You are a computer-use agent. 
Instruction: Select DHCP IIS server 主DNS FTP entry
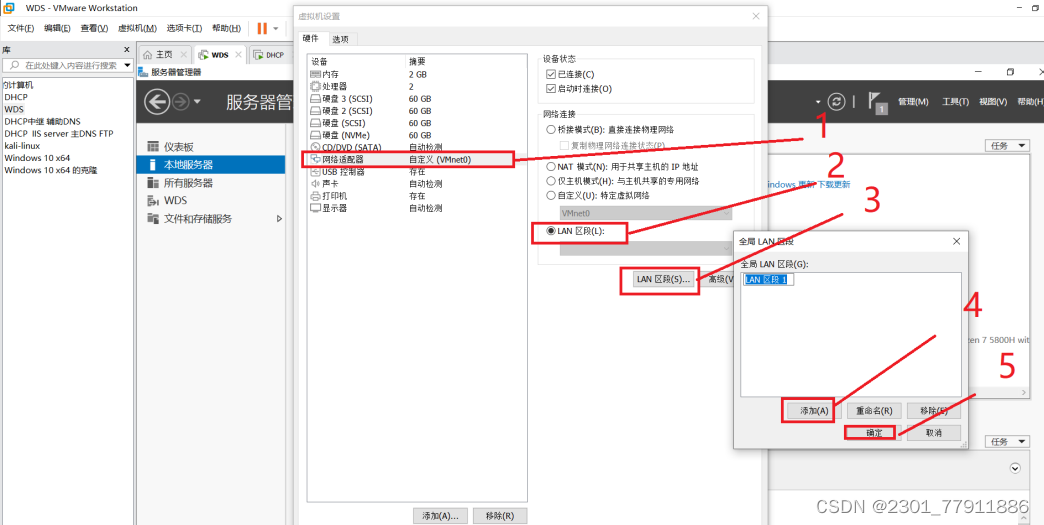point(59,133)
